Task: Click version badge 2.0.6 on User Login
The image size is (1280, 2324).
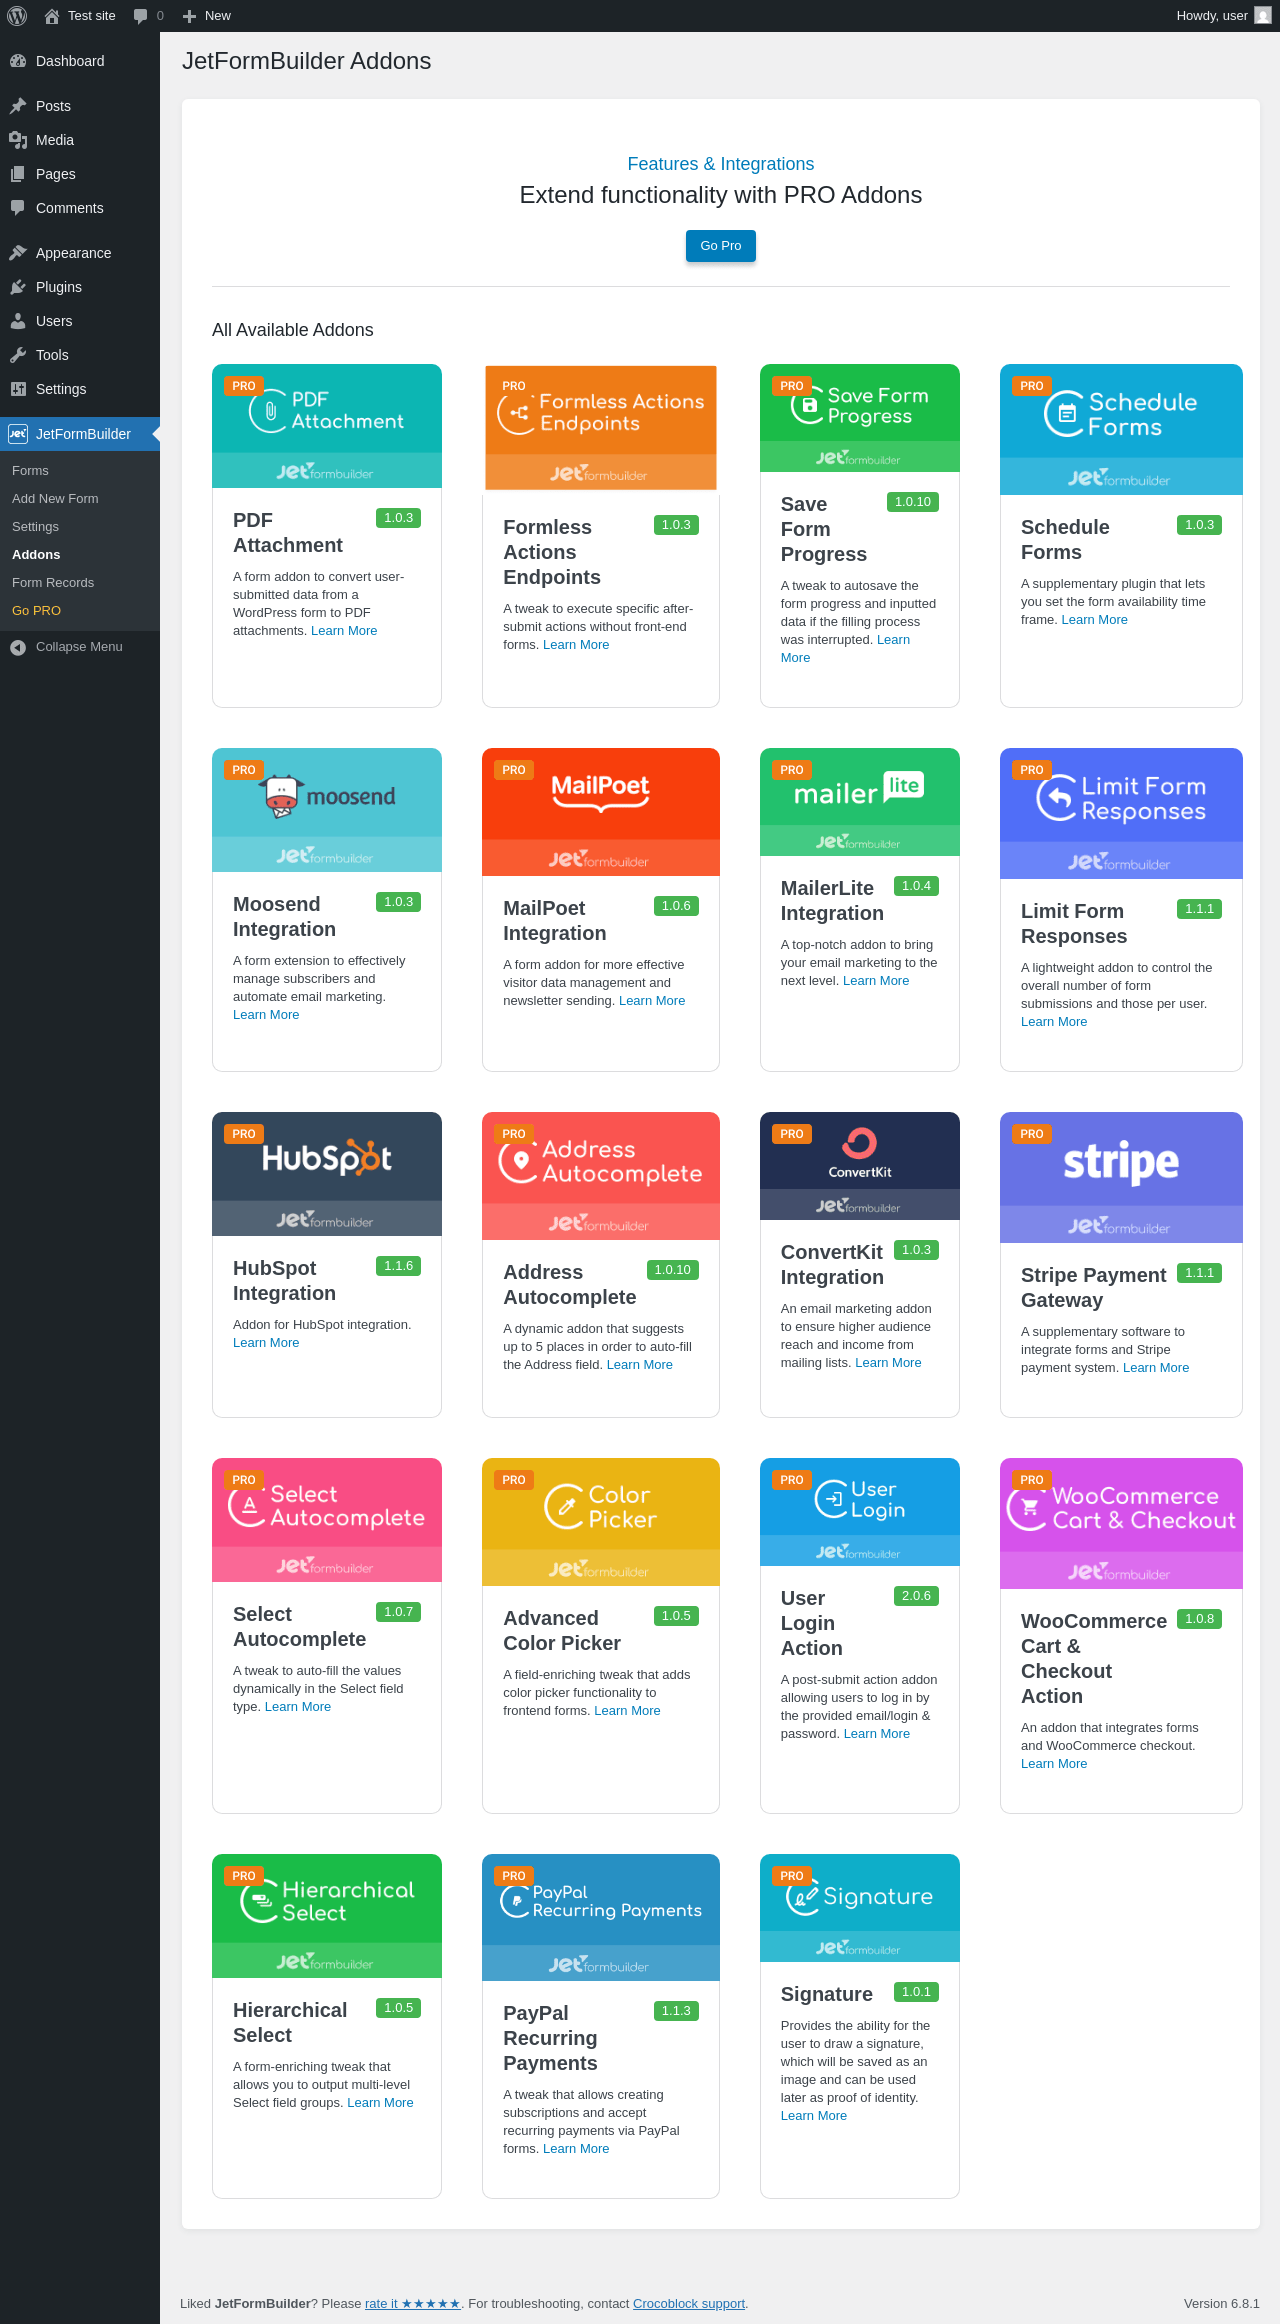Action: point(916,1596)
